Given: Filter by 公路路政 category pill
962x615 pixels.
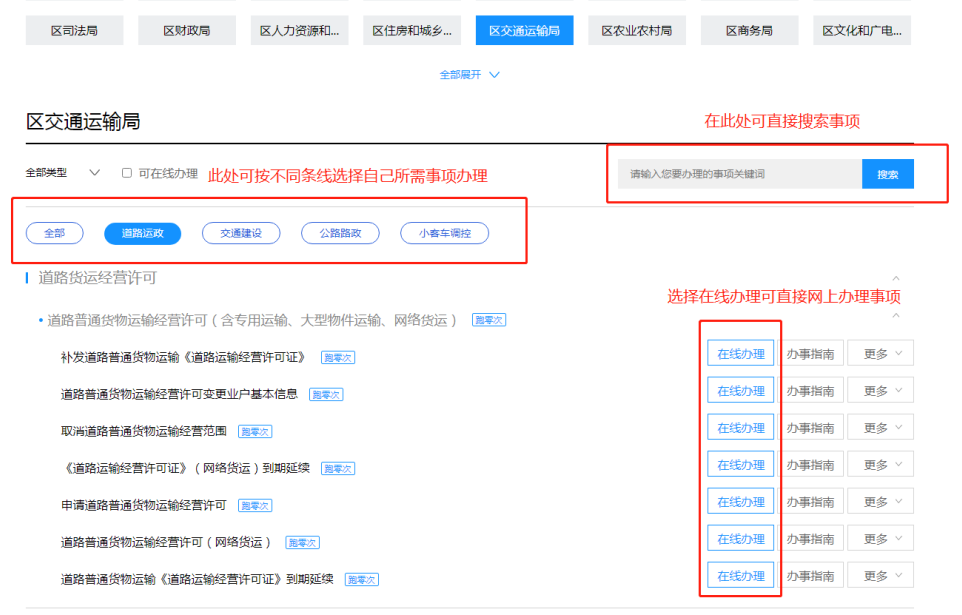Looking at the screenshot, I should (340, 233).
